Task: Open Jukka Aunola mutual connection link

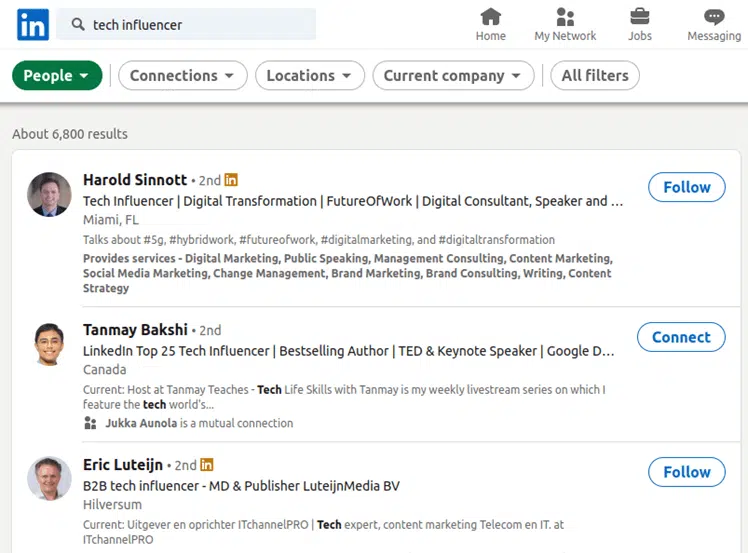Action: (x=141, y=423)
